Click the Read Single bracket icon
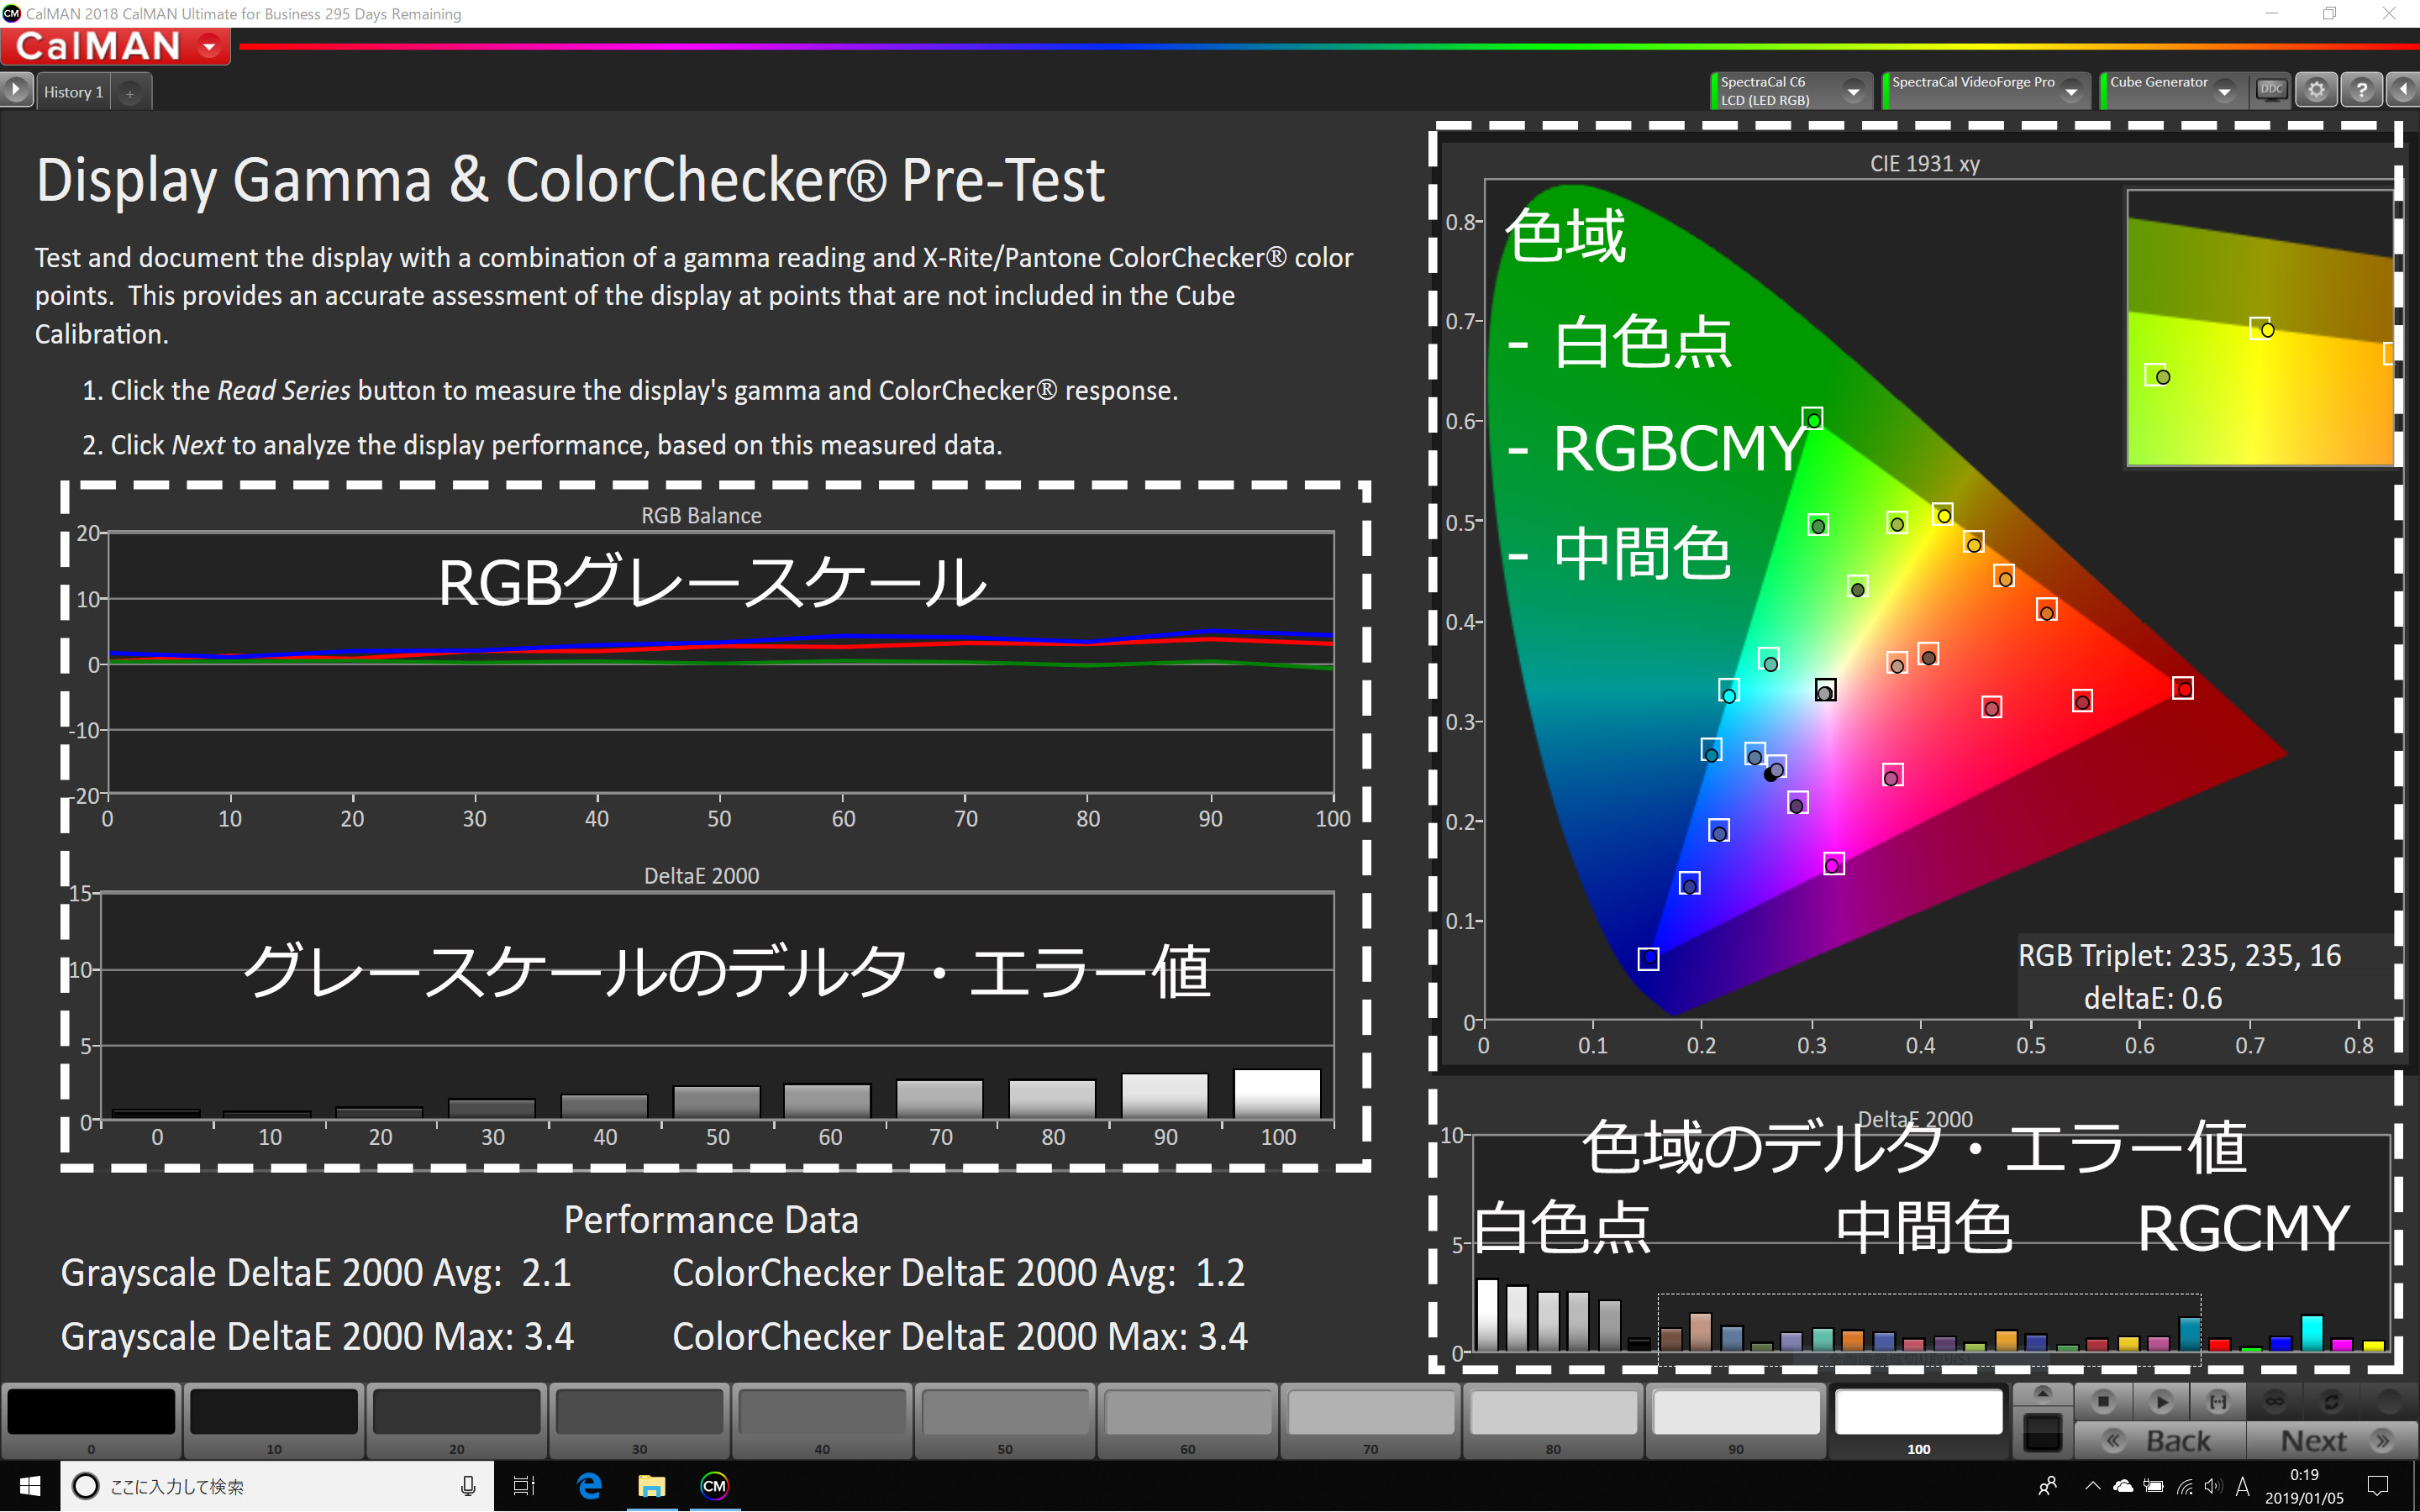Screen dimensions: 2420x1512 tap(2217, 1401)
